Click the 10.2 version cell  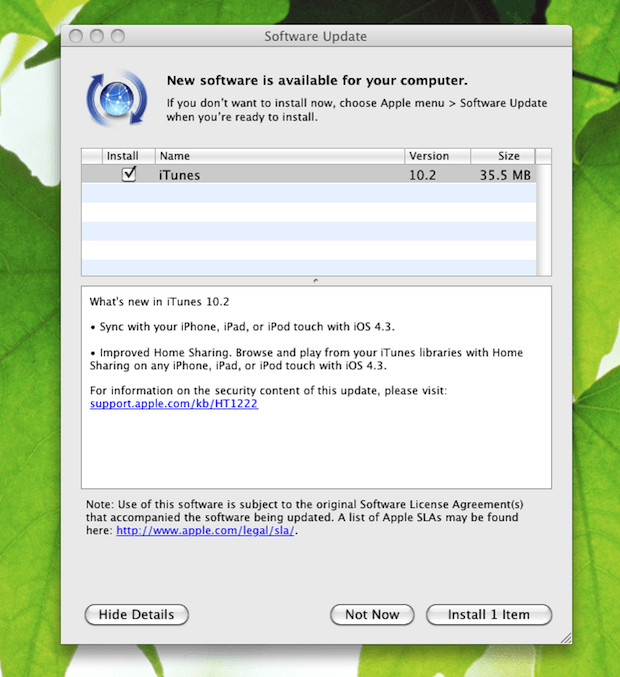click(422, 175)
